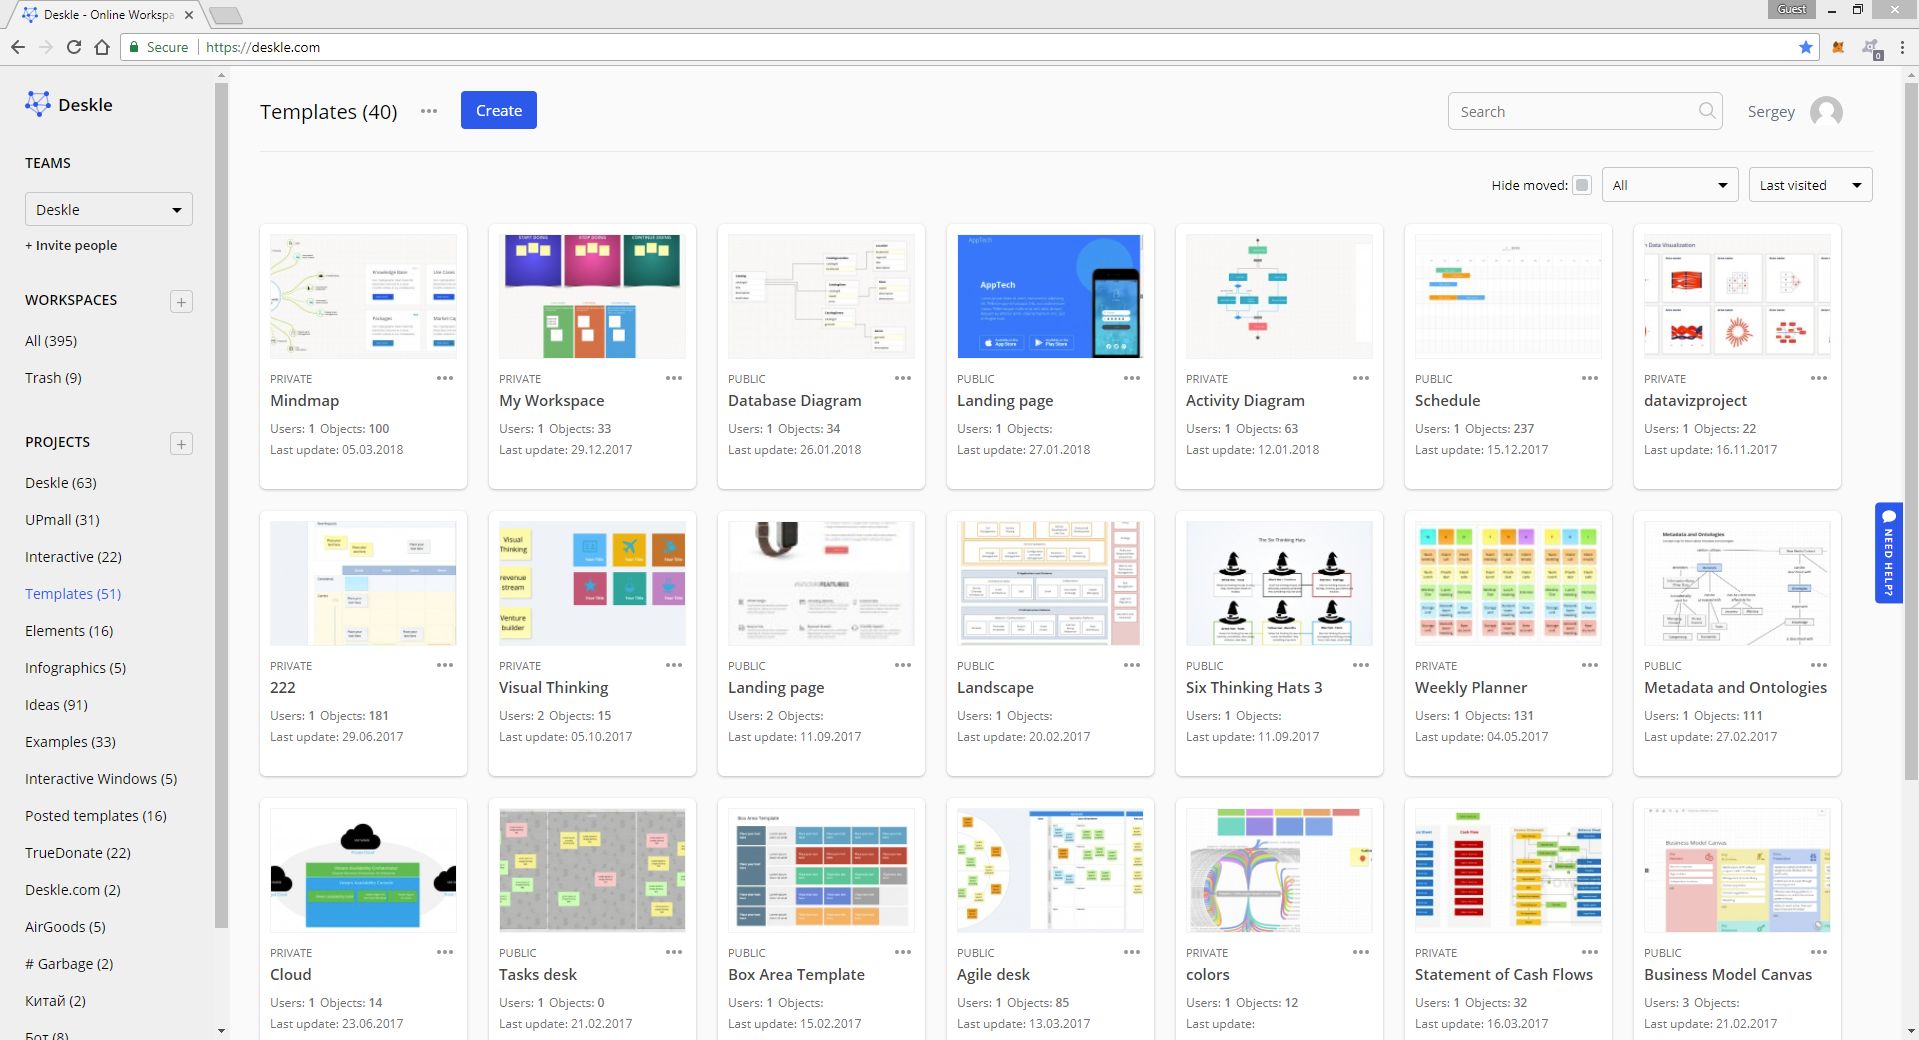Open options menu on Business Model Canvas card
Screen dimensions: 1919x1040
[1819, 952]
